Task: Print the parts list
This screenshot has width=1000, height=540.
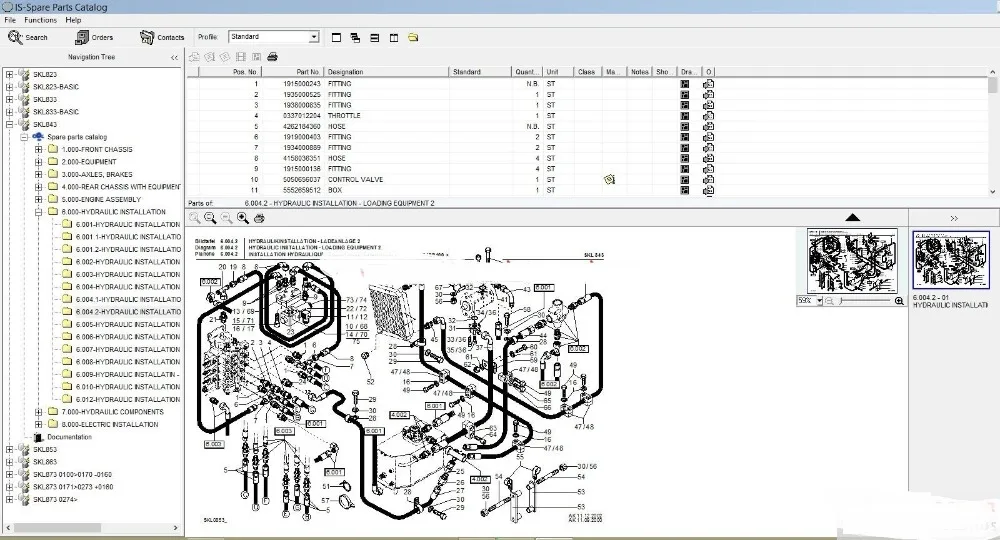Action: tap(272, 57)
